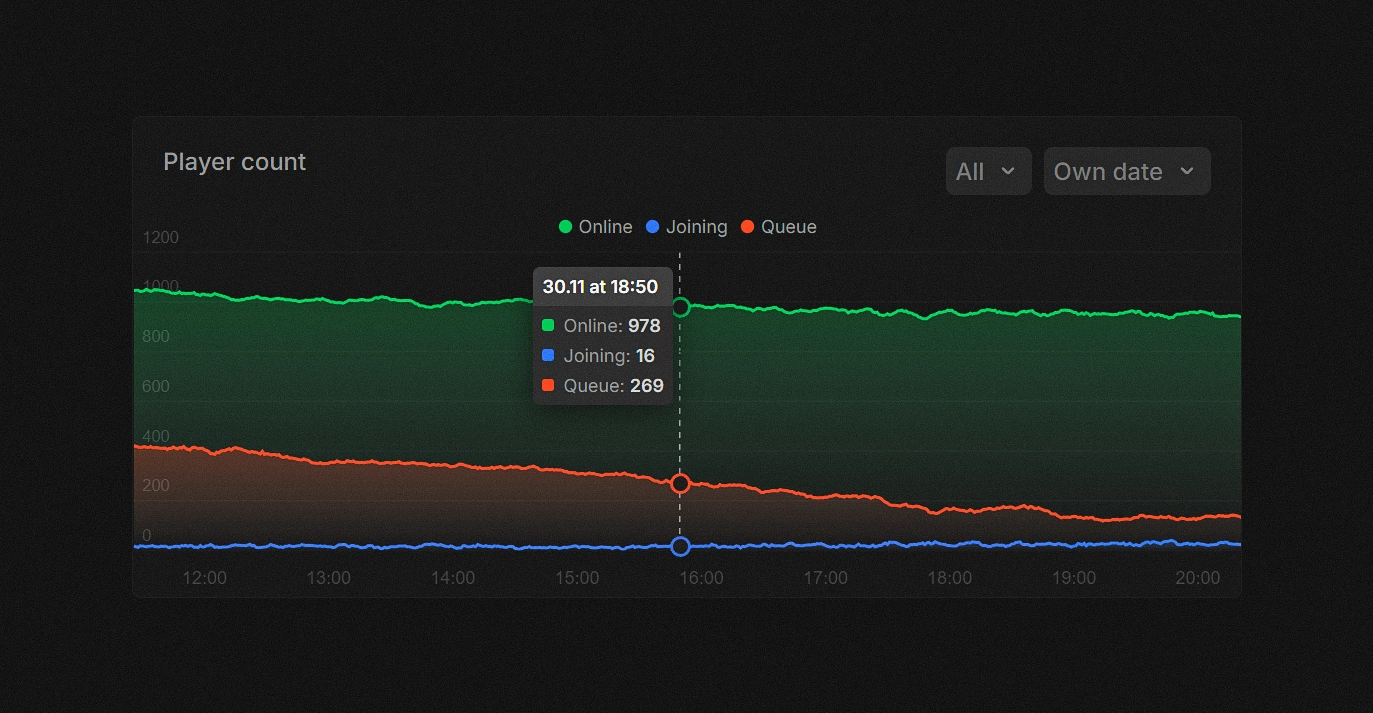The width and height of the screenshot is (1373, 713).
Task: Click the blue Joining legend dot
Action: (653, 227)
